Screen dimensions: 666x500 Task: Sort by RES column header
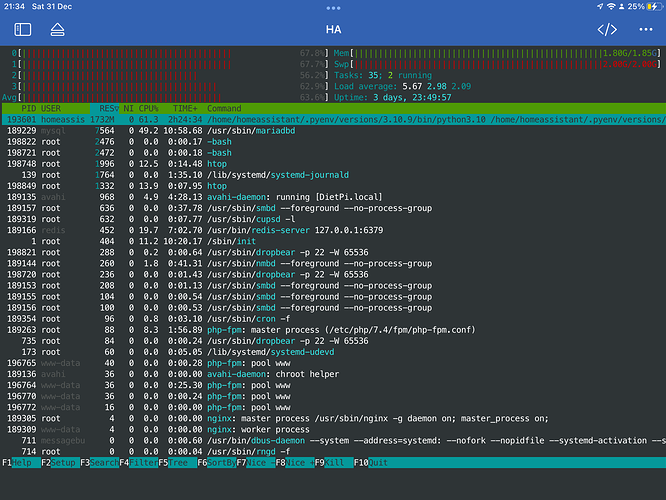pos(109,108)
